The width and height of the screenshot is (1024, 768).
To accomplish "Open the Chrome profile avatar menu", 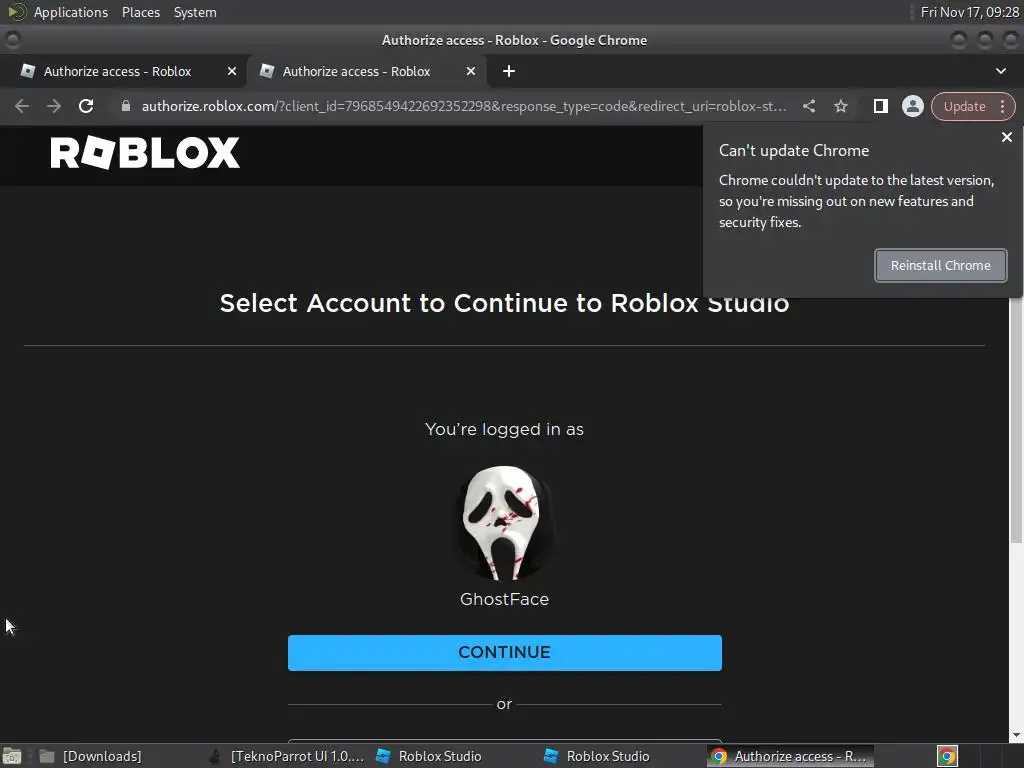I will [x=912, y=106].
